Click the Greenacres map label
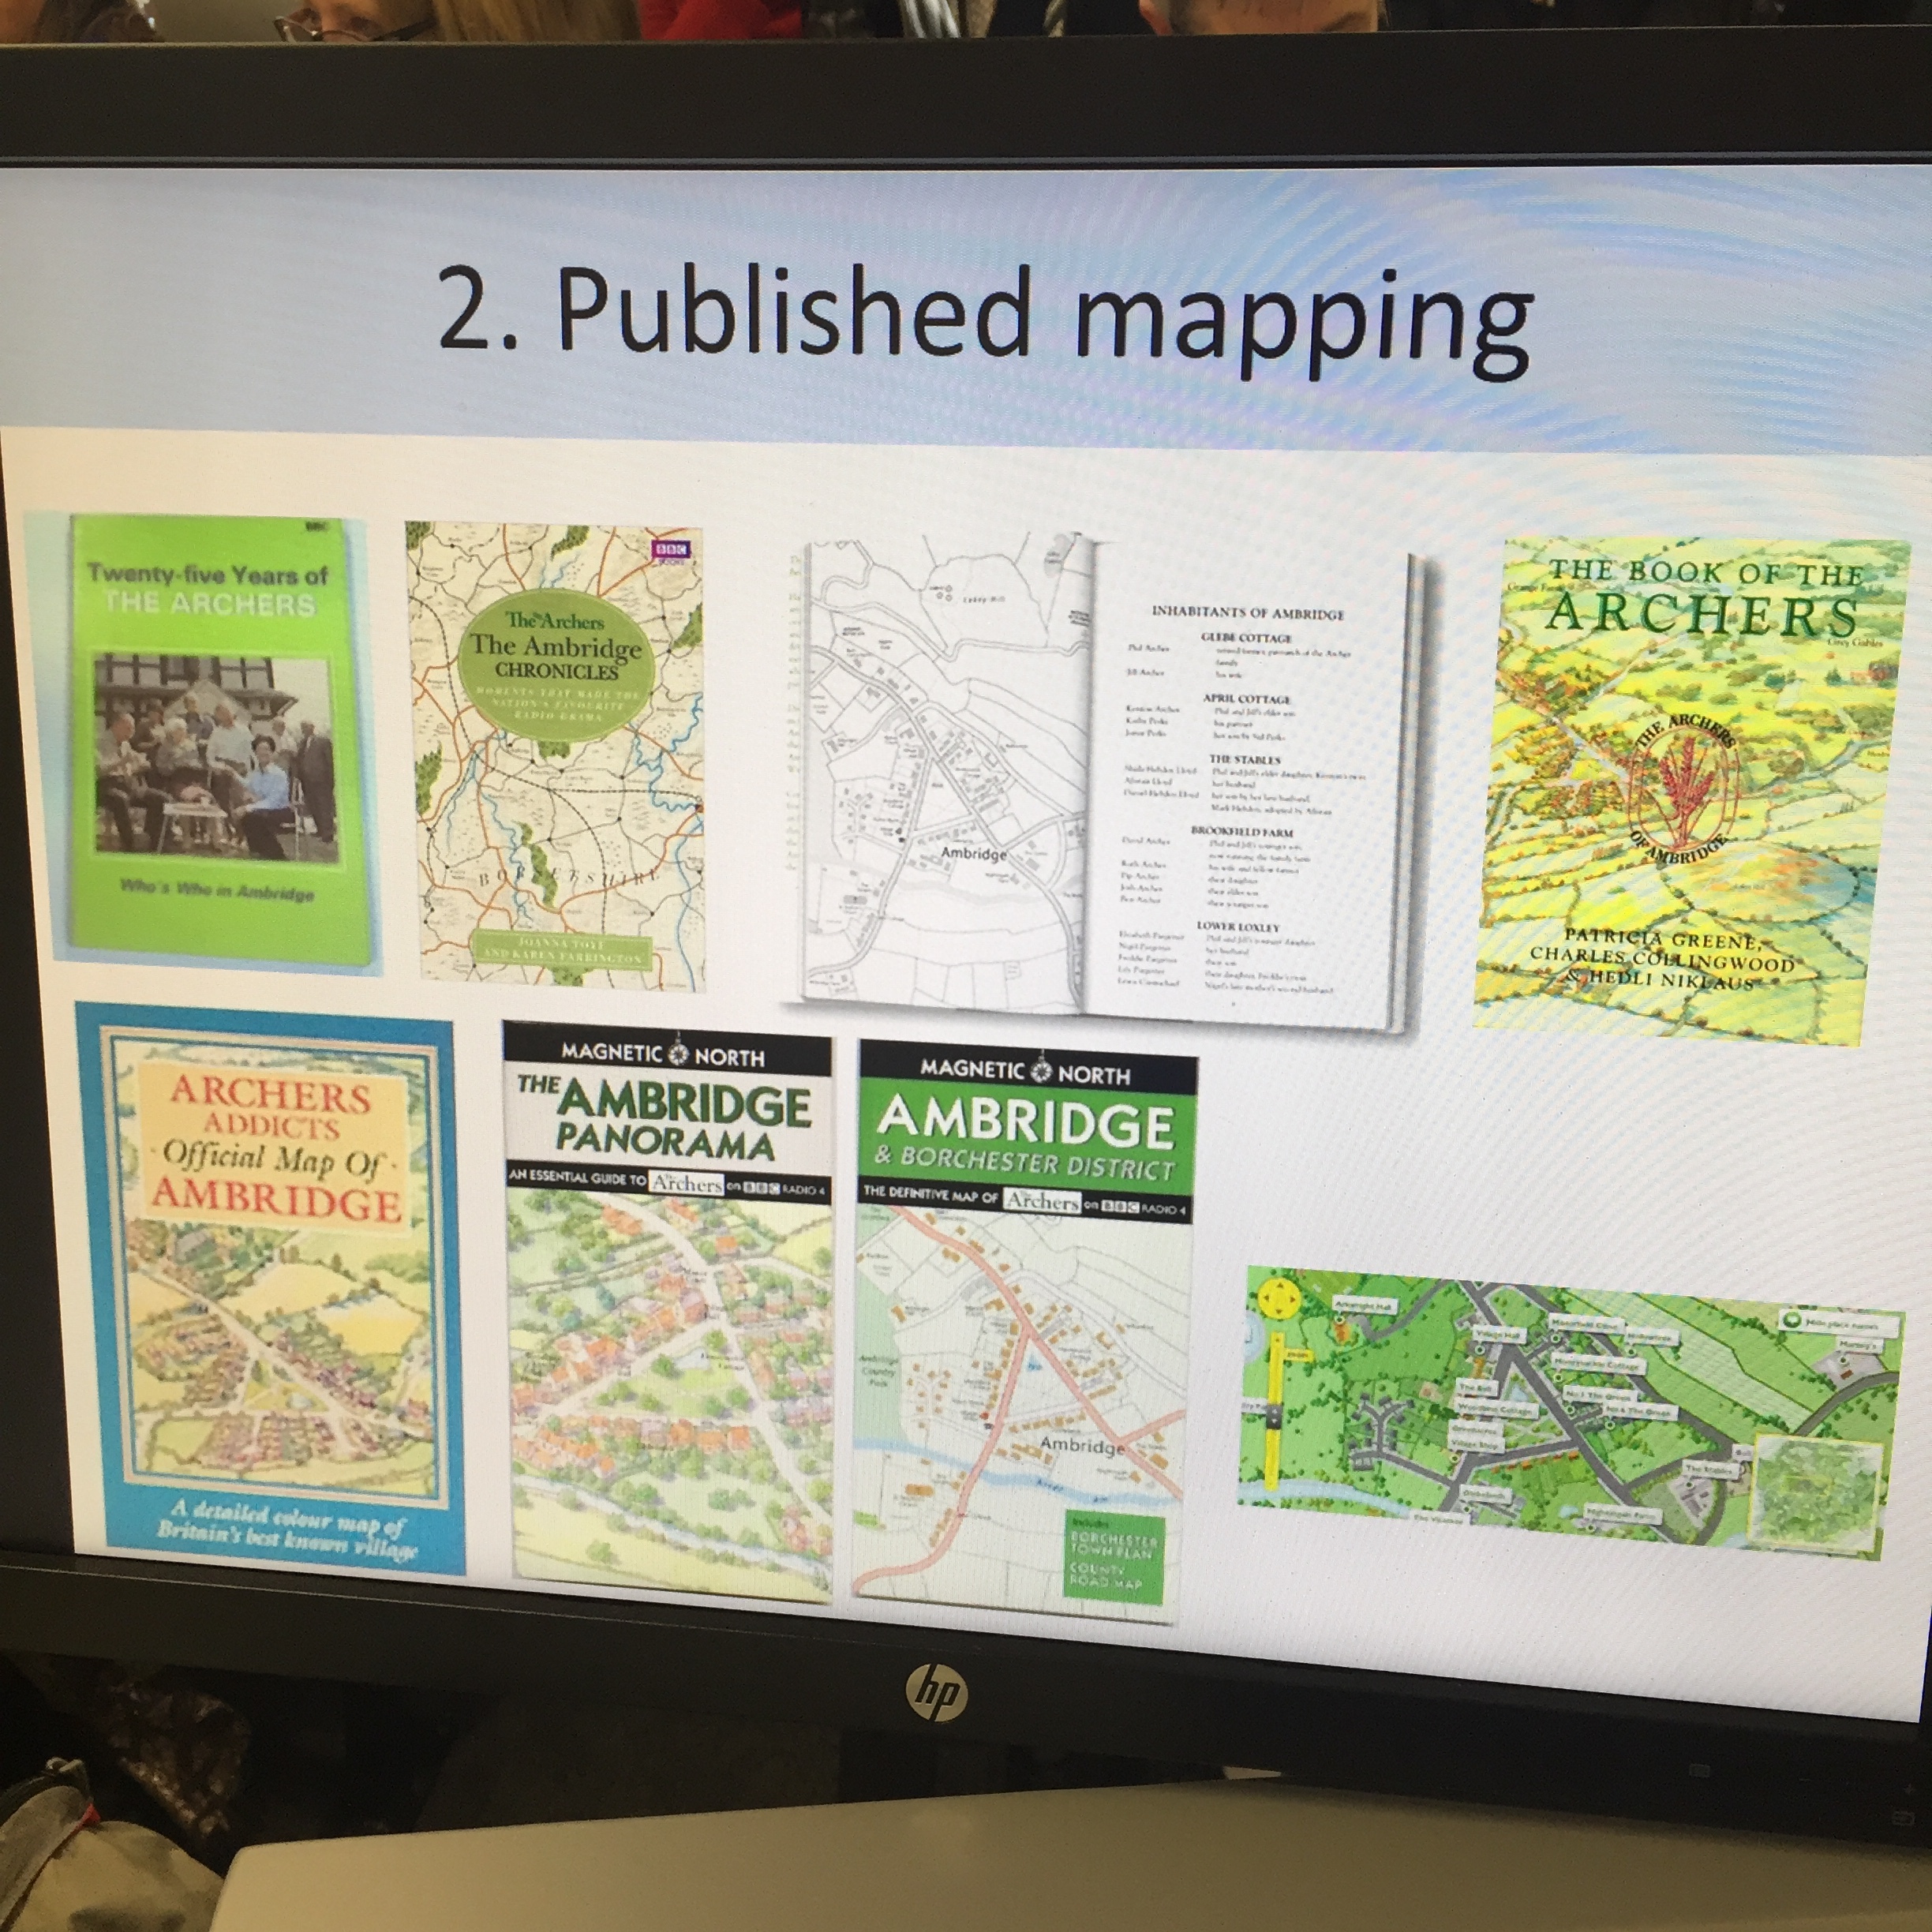Image resolution: width=1932 pixels, height=1932 pixels. click(1476, 1431)
